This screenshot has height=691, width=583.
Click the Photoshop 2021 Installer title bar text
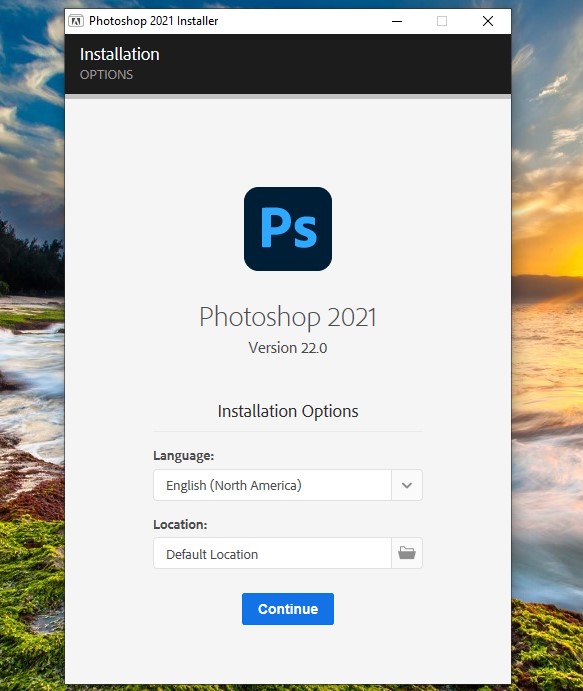click(153, 21)
